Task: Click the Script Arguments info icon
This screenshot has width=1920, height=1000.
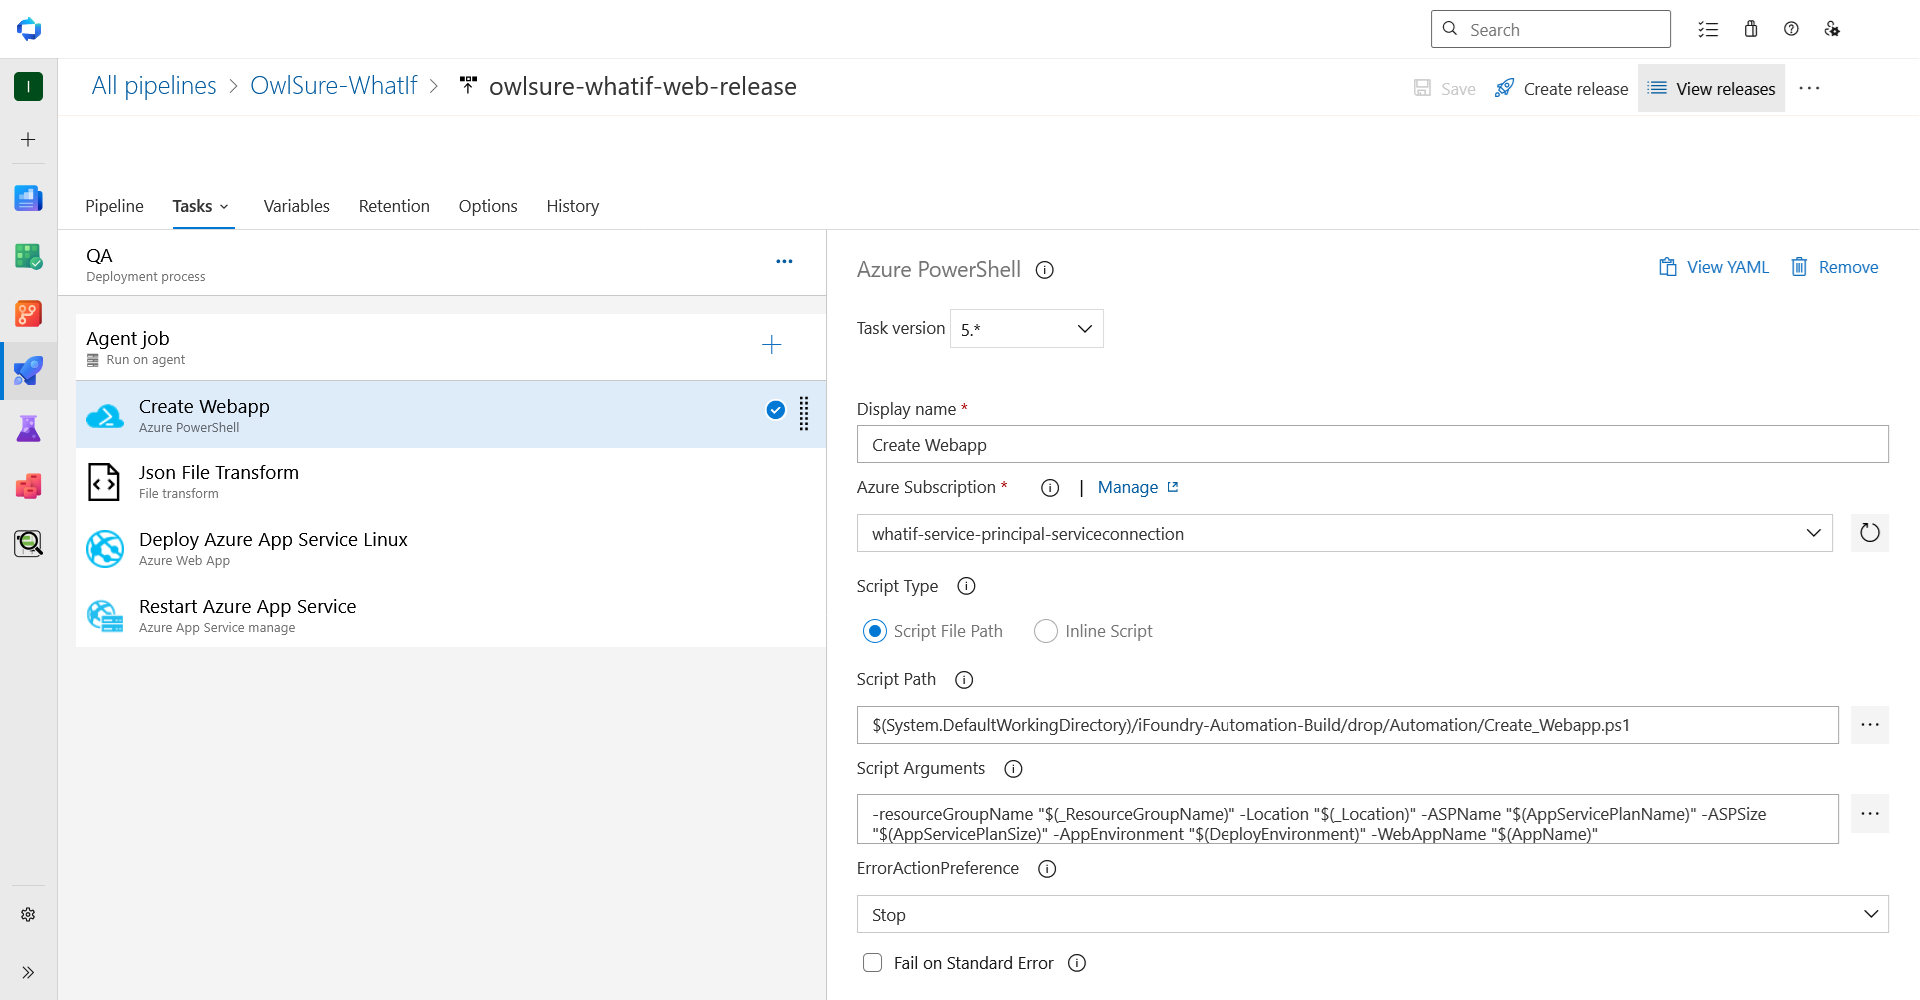Action: (x=1013, y=769)
